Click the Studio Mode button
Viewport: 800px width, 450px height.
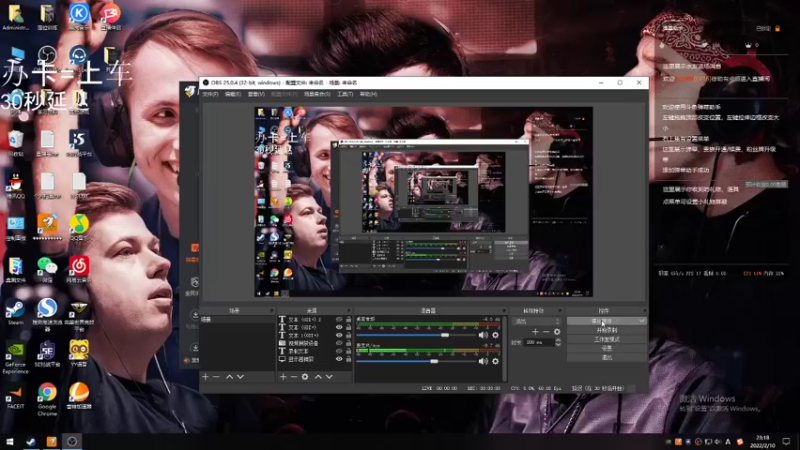[x=607, y=339]
